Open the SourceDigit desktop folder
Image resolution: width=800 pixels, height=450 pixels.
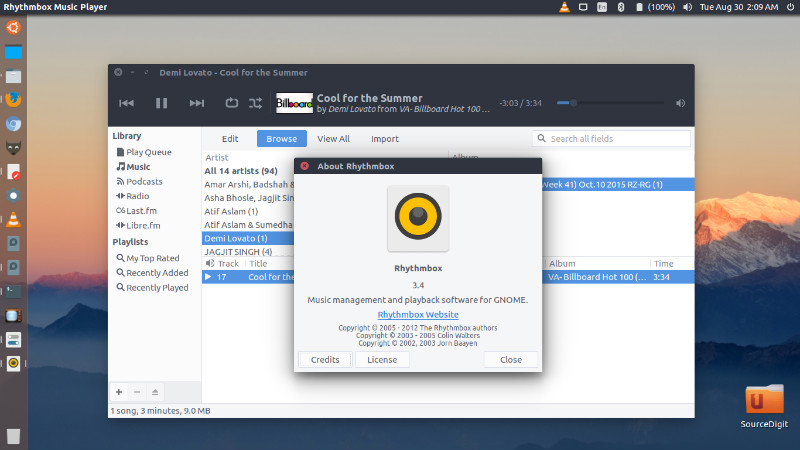point(764,406)
